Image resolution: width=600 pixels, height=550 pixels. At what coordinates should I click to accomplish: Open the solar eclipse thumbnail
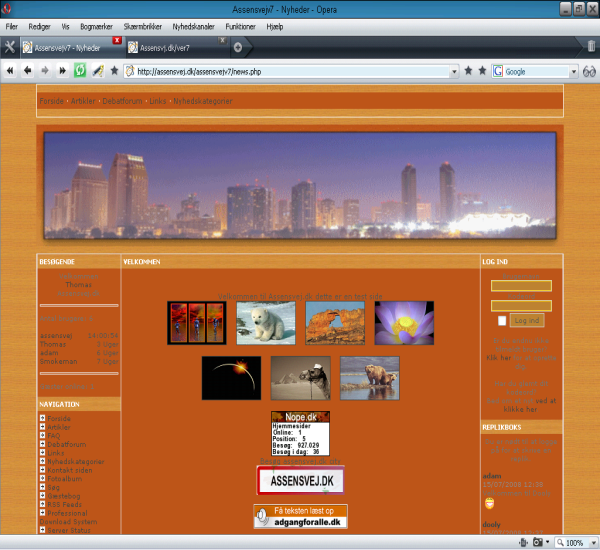pyautogui.click(x=232, y=378)
